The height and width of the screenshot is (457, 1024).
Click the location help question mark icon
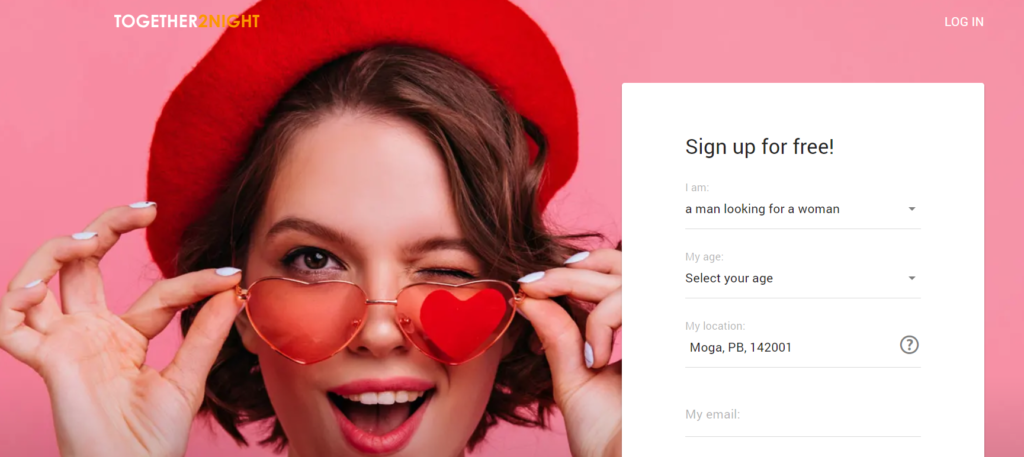pos(909,345)
